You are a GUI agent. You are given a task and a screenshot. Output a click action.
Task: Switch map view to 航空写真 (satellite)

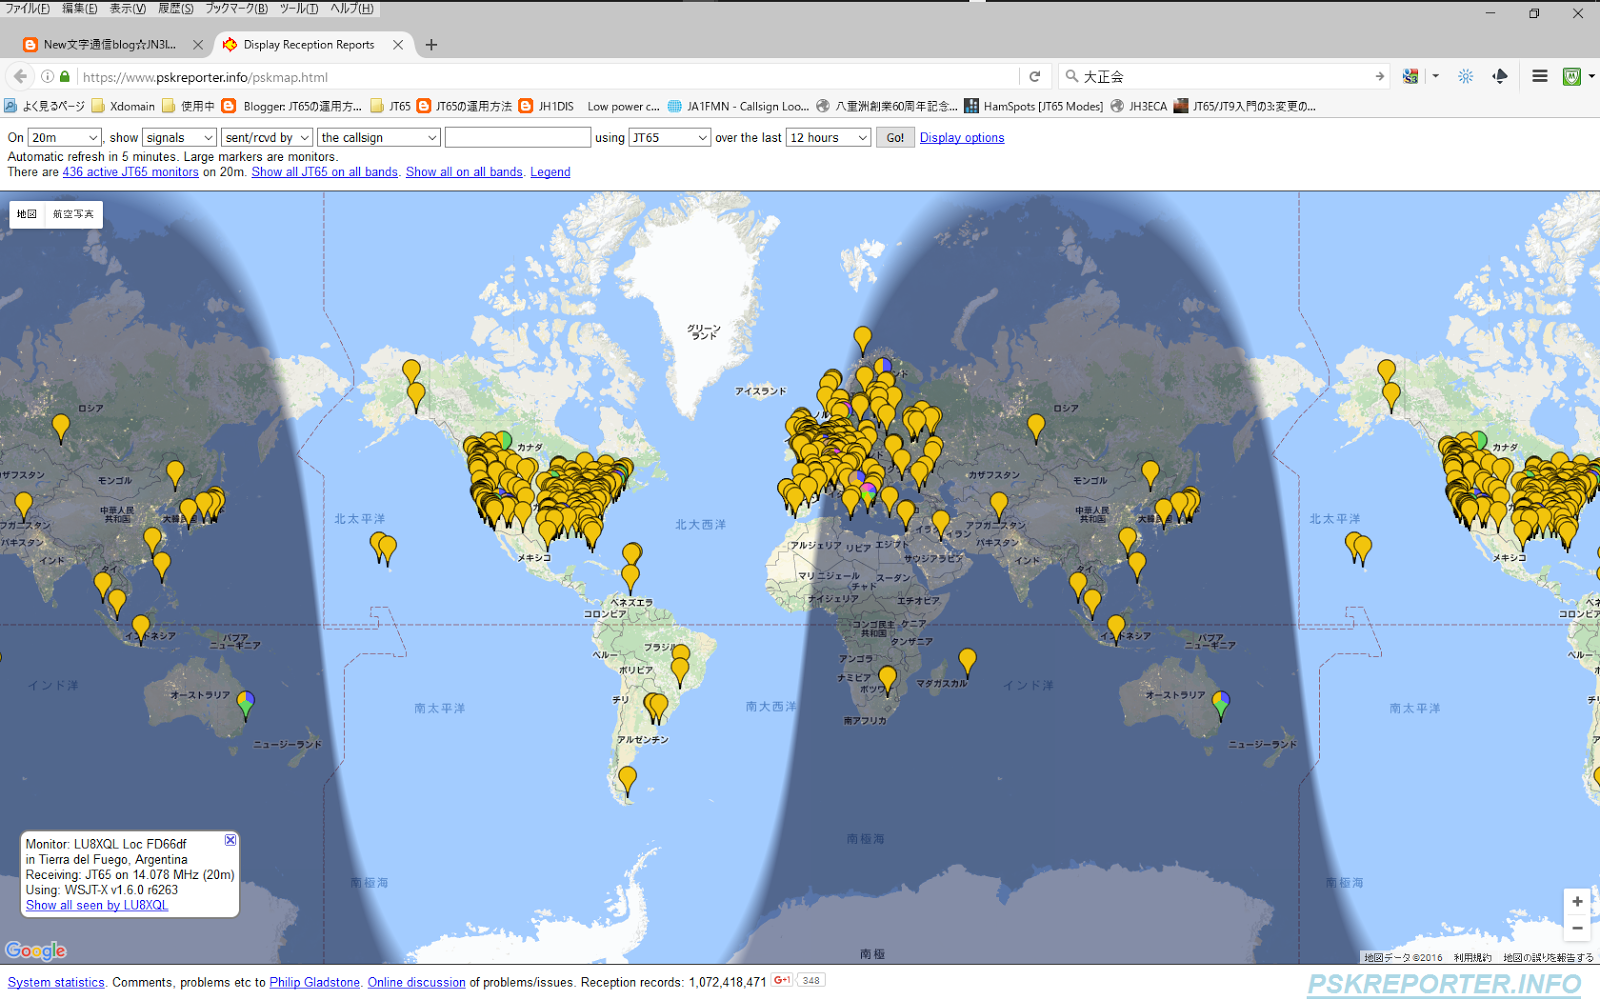click(x=72, y=213)
